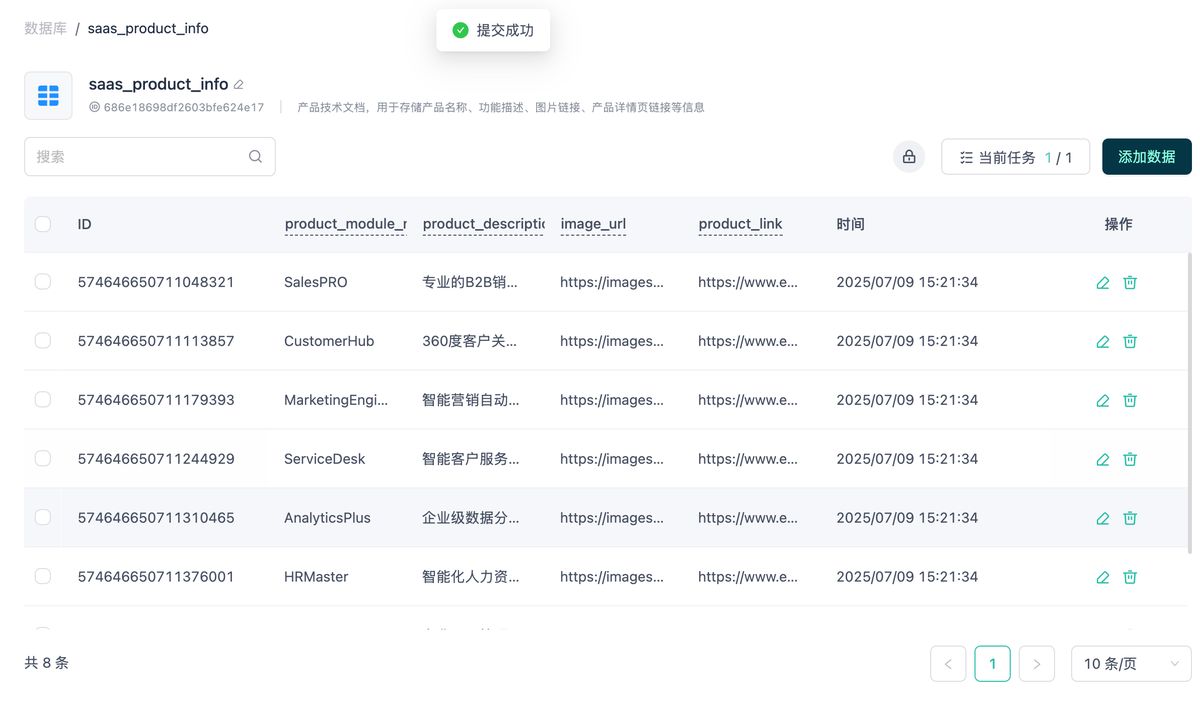The height and width of the screenshot is (708, 1200).
Task: Click the previous page chevron in pagination
Action: click(x=948, y=663)
